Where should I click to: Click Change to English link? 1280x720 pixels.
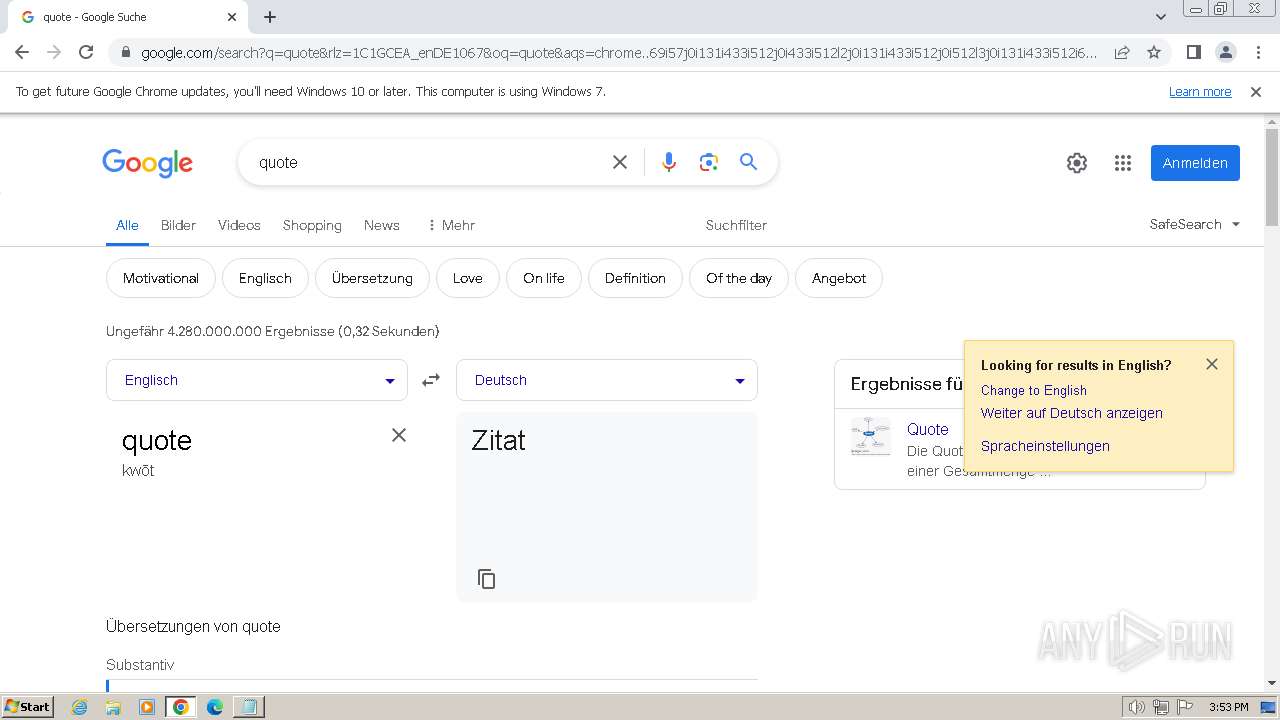tap(1033, 390)
